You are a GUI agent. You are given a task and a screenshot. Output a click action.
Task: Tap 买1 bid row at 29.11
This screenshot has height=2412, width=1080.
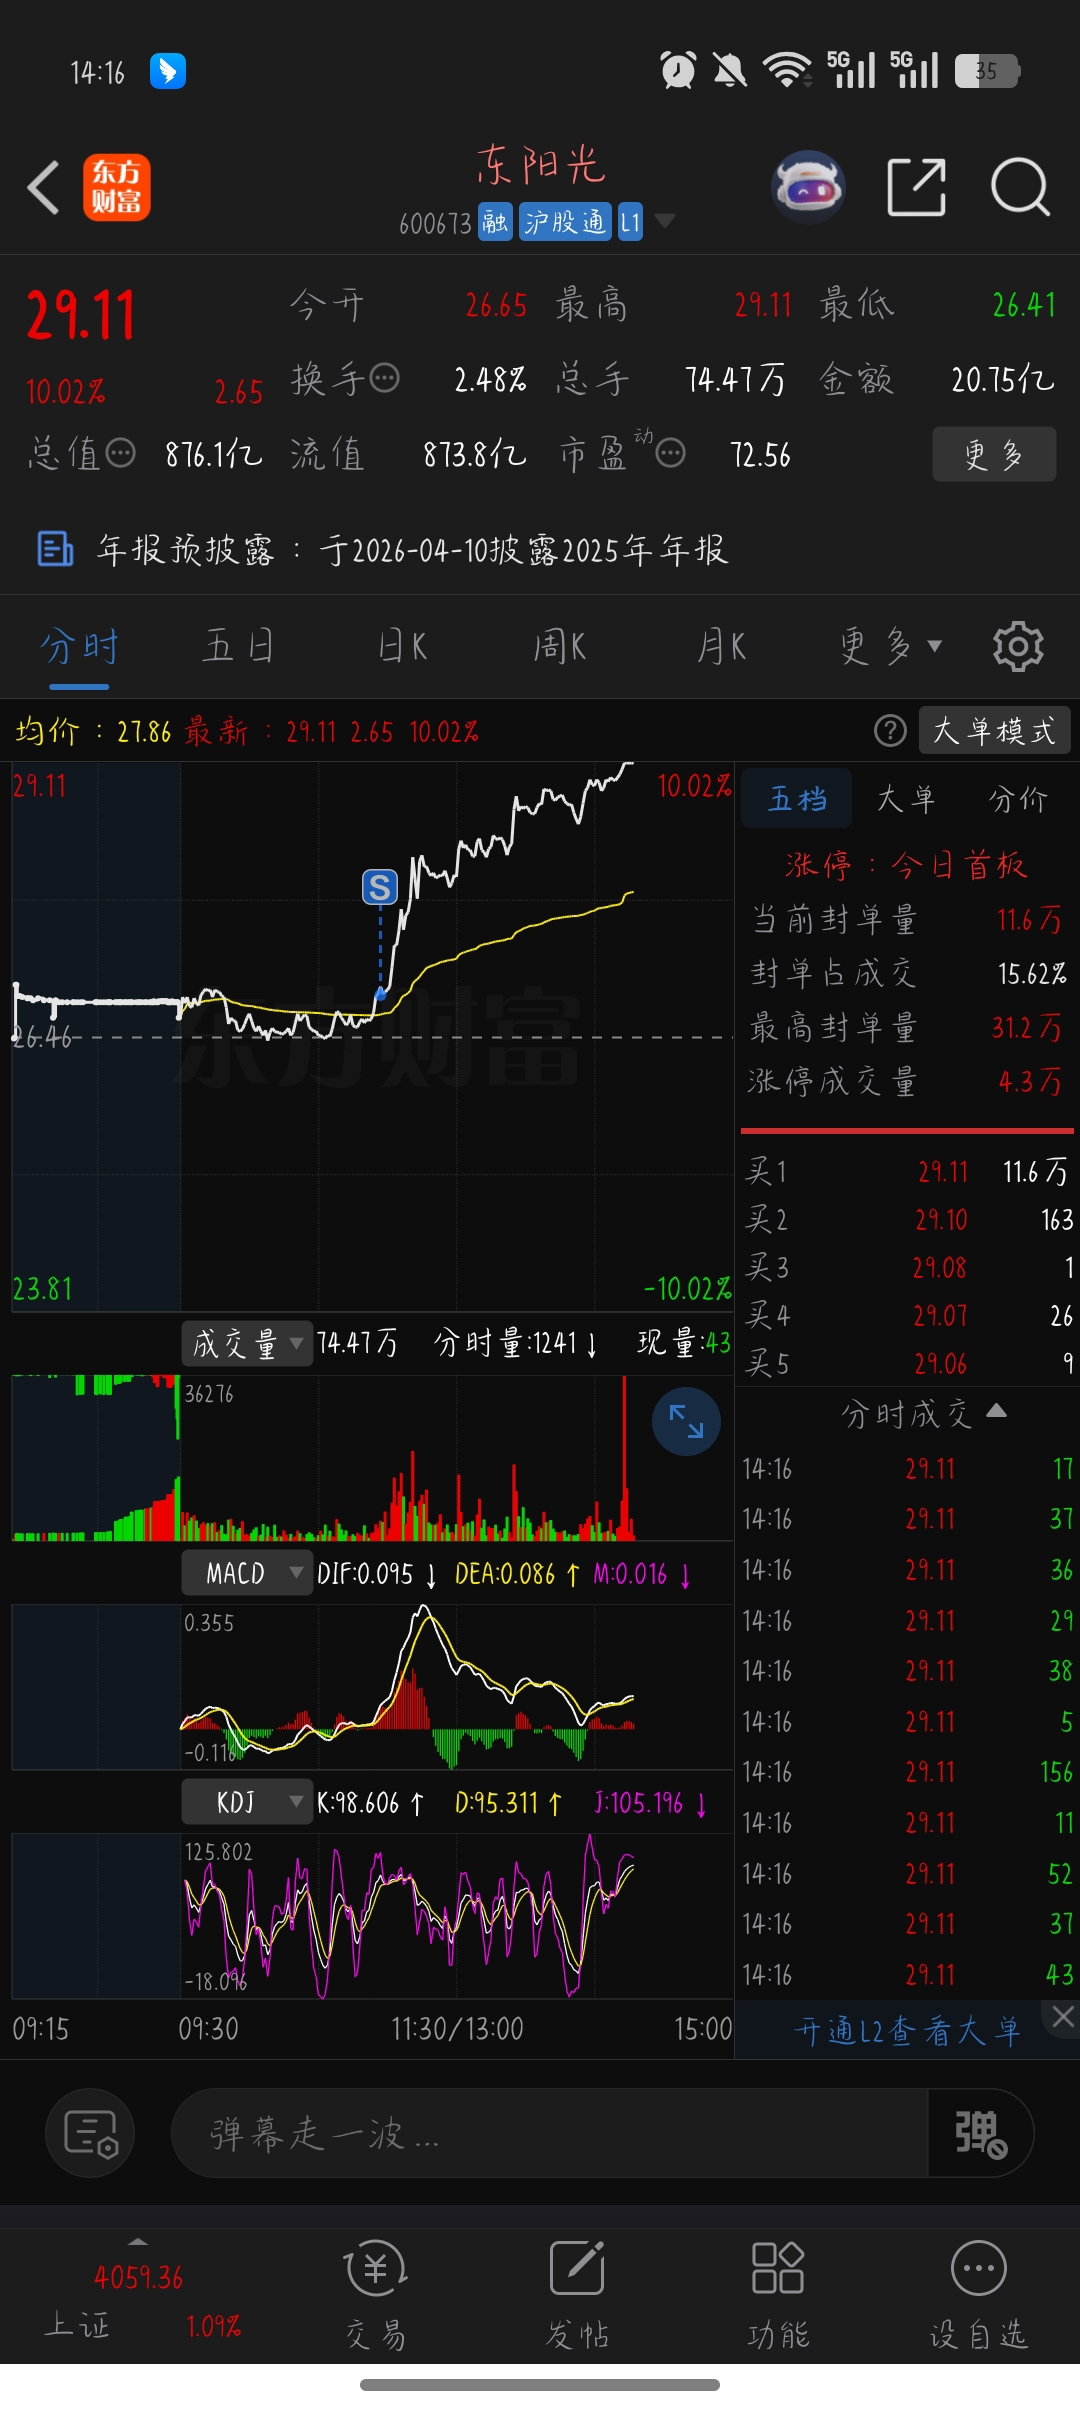908,1171
